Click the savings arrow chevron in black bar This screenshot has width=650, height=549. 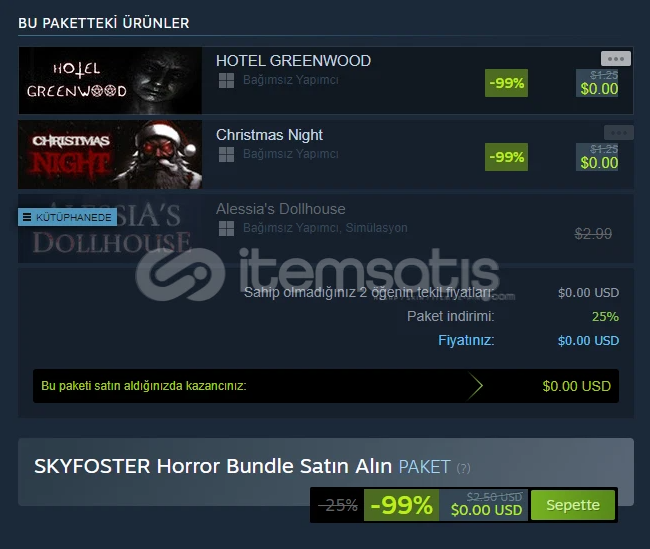[475, 386]
